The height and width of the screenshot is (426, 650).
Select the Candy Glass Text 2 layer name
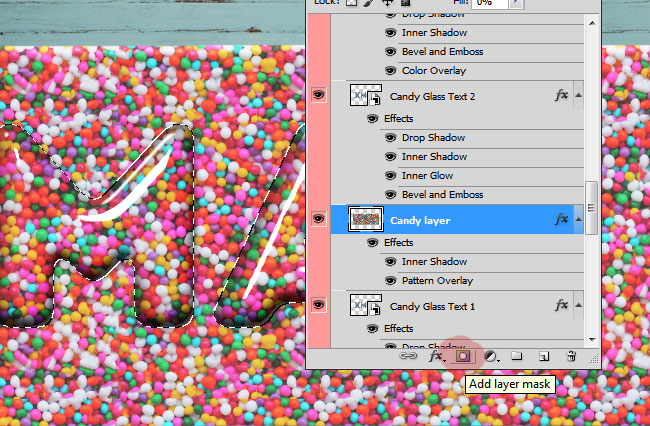tap(432, 97)
